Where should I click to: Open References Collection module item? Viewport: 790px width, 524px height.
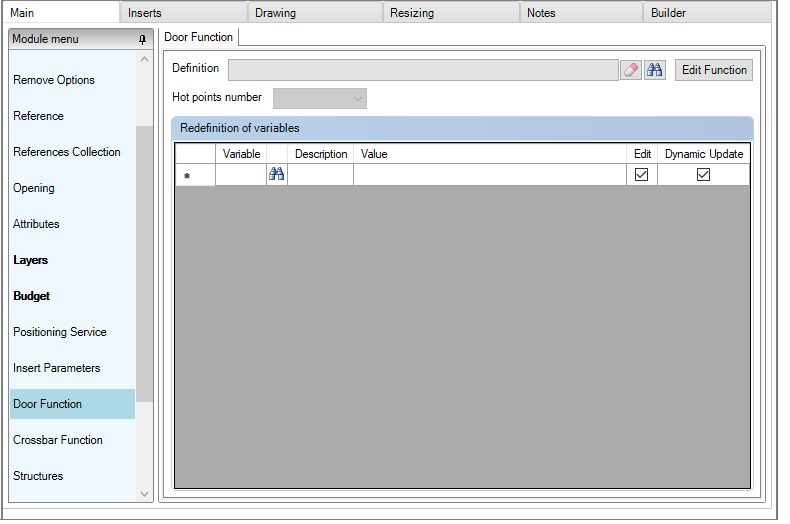[72, 152]
